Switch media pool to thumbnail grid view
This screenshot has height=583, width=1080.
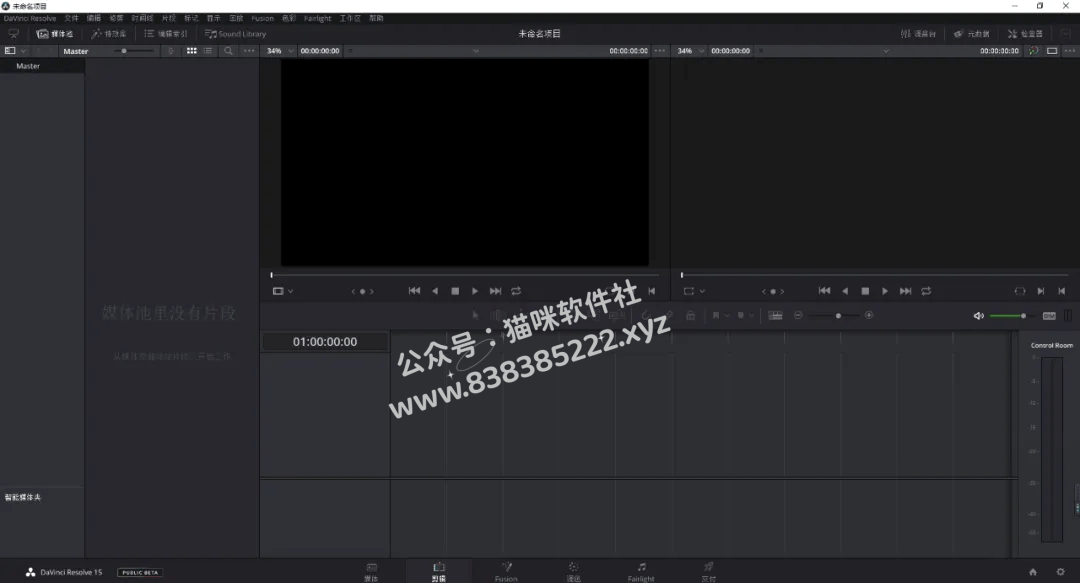(x=191, y=51)
